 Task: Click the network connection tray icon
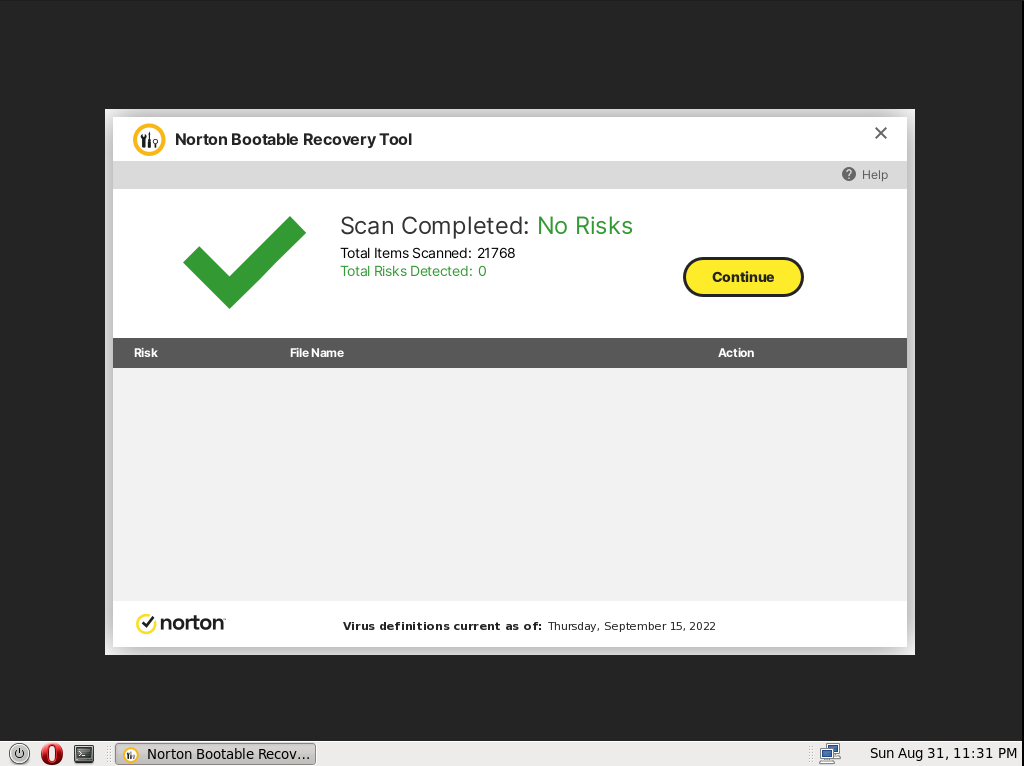click(829, 754)
